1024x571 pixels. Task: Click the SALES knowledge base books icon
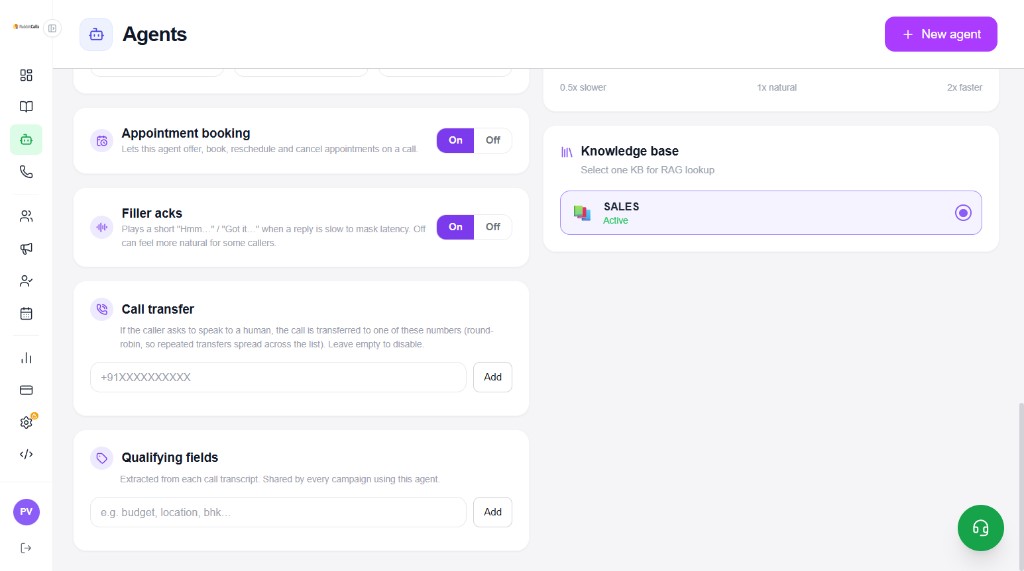coord(582,212)
